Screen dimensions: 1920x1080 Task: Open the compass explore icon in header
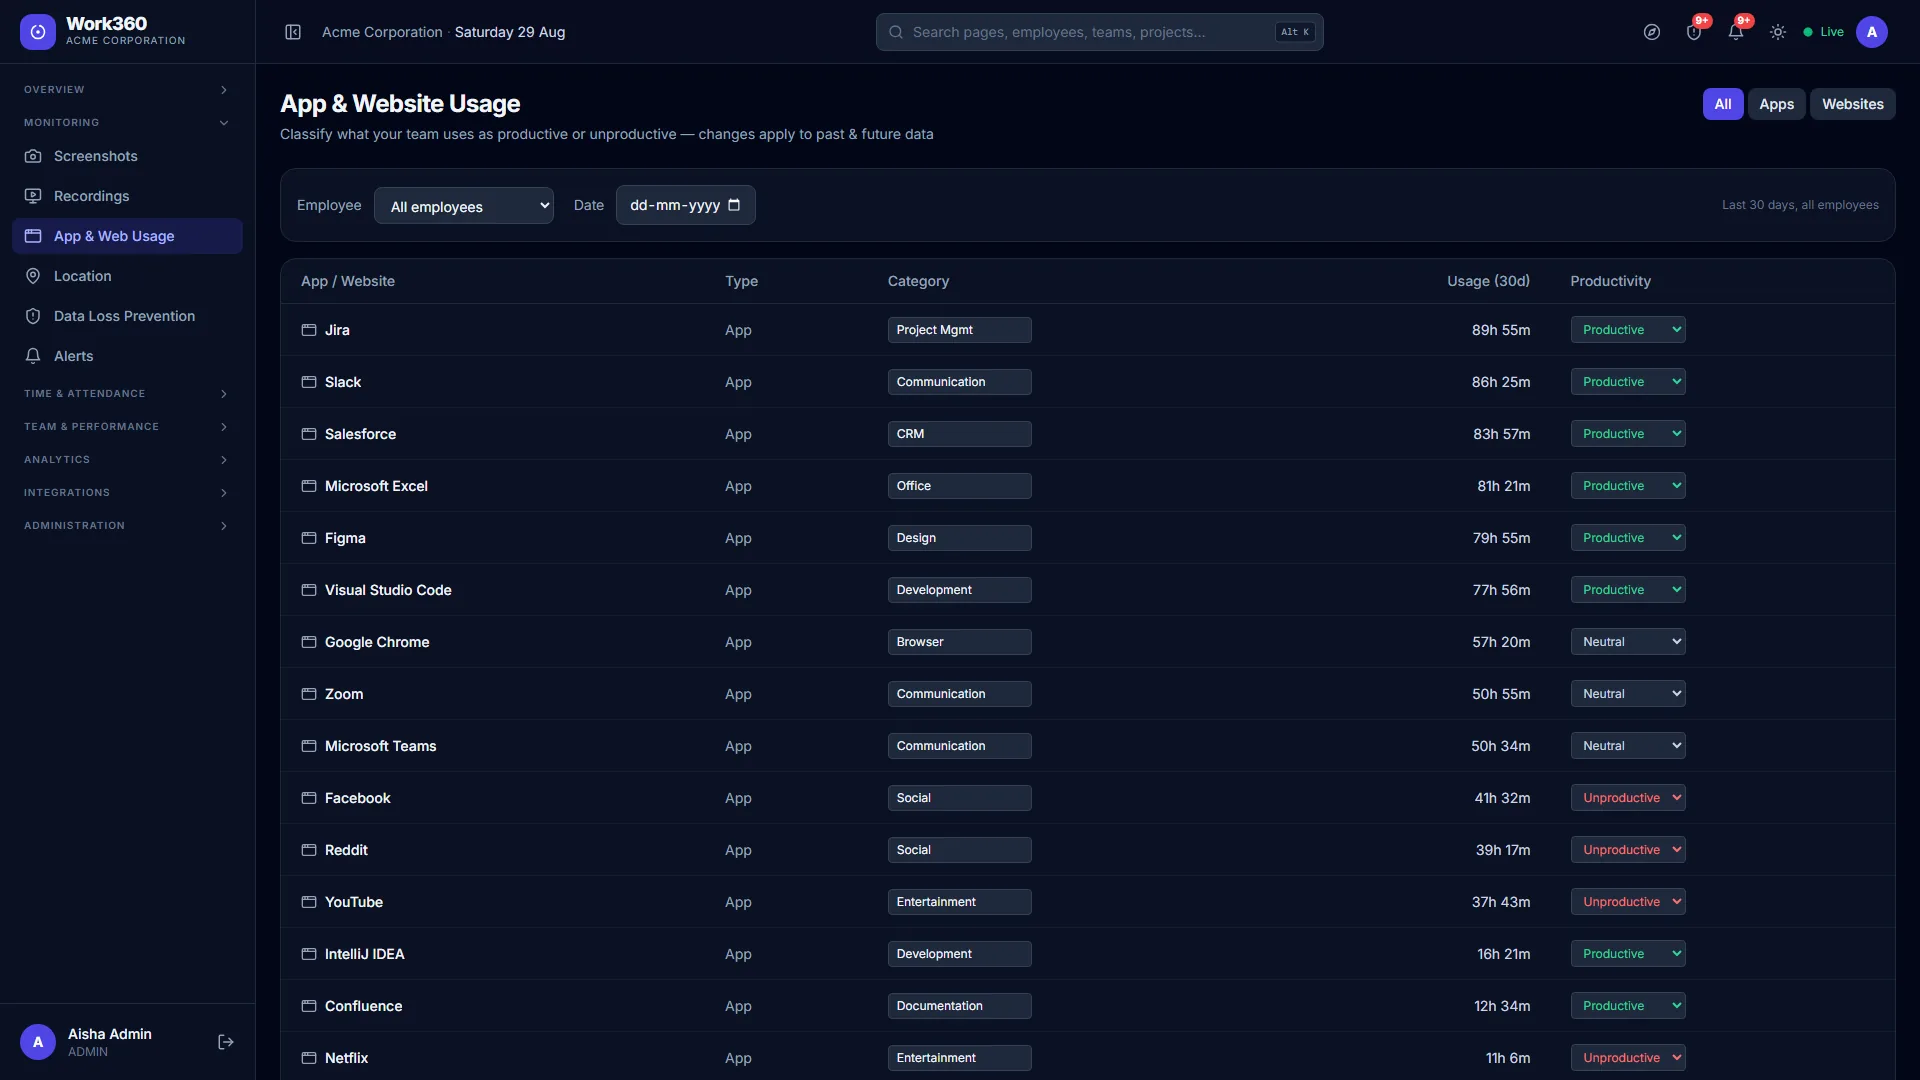pyautogui.click(x=1652, y=32)
